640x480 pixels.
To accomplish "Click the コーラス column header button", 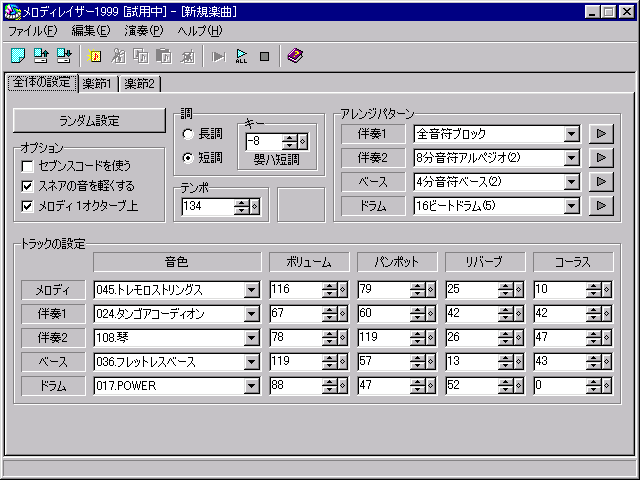I will click(573, 262).
